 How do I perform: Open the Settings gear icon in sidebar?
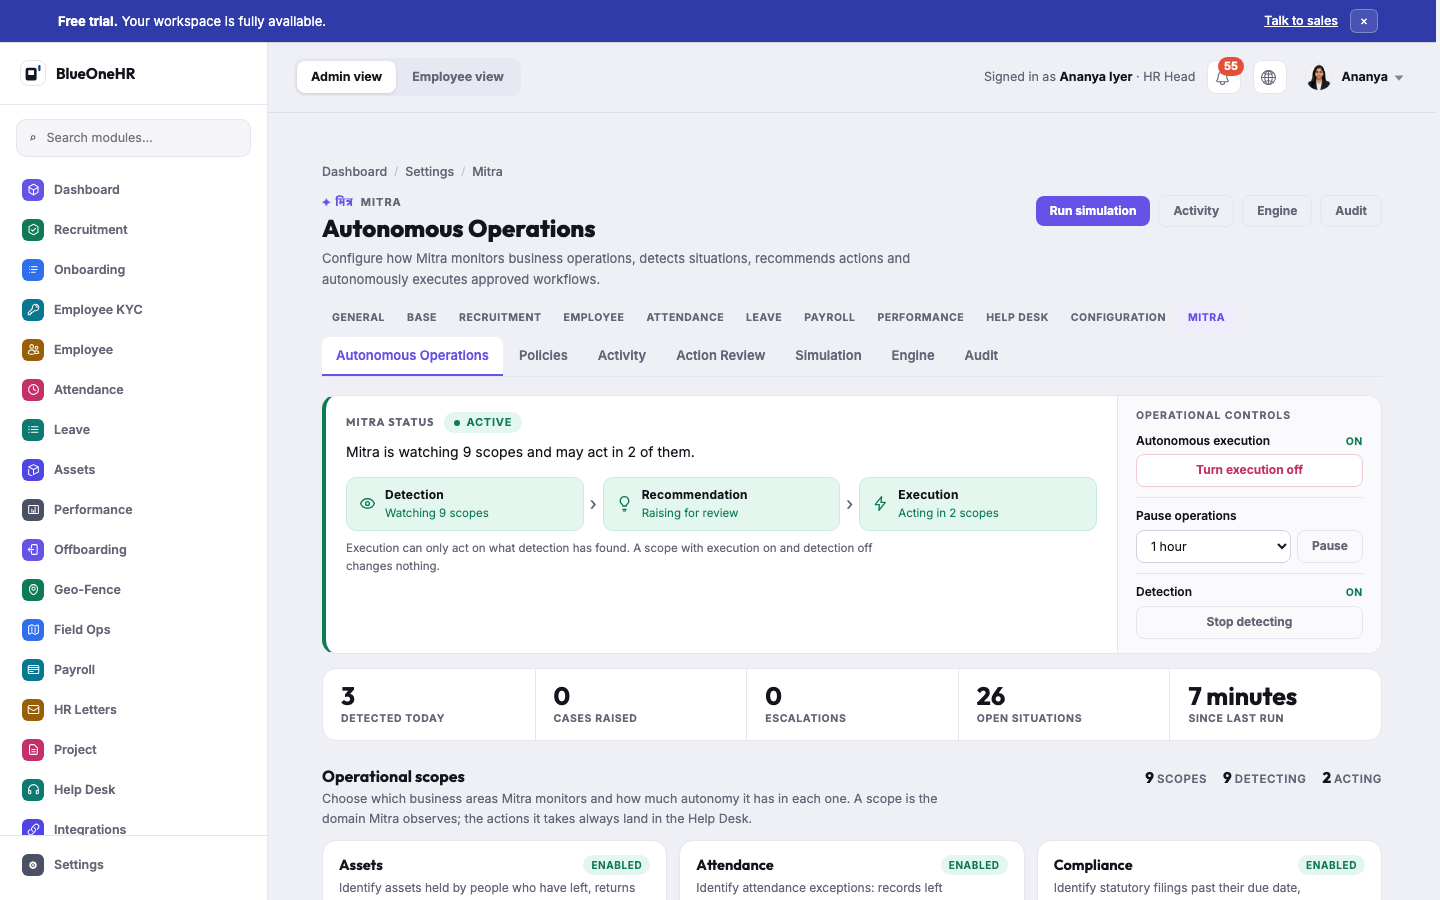click(33, 865)
